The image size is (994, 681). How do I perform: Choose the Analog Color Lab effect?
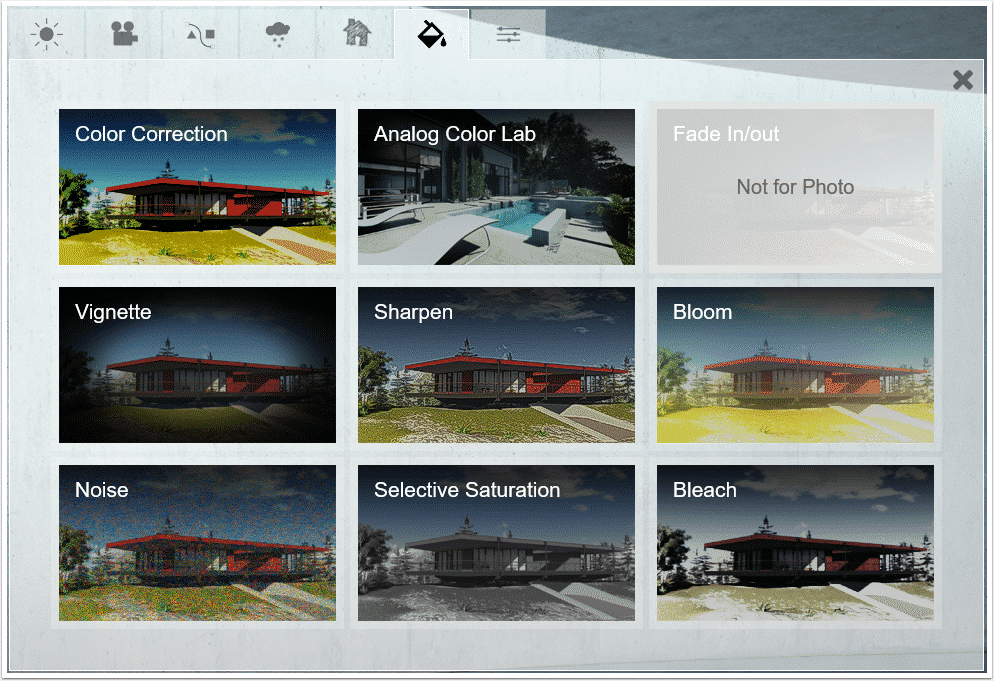click(x=496, y=187)
